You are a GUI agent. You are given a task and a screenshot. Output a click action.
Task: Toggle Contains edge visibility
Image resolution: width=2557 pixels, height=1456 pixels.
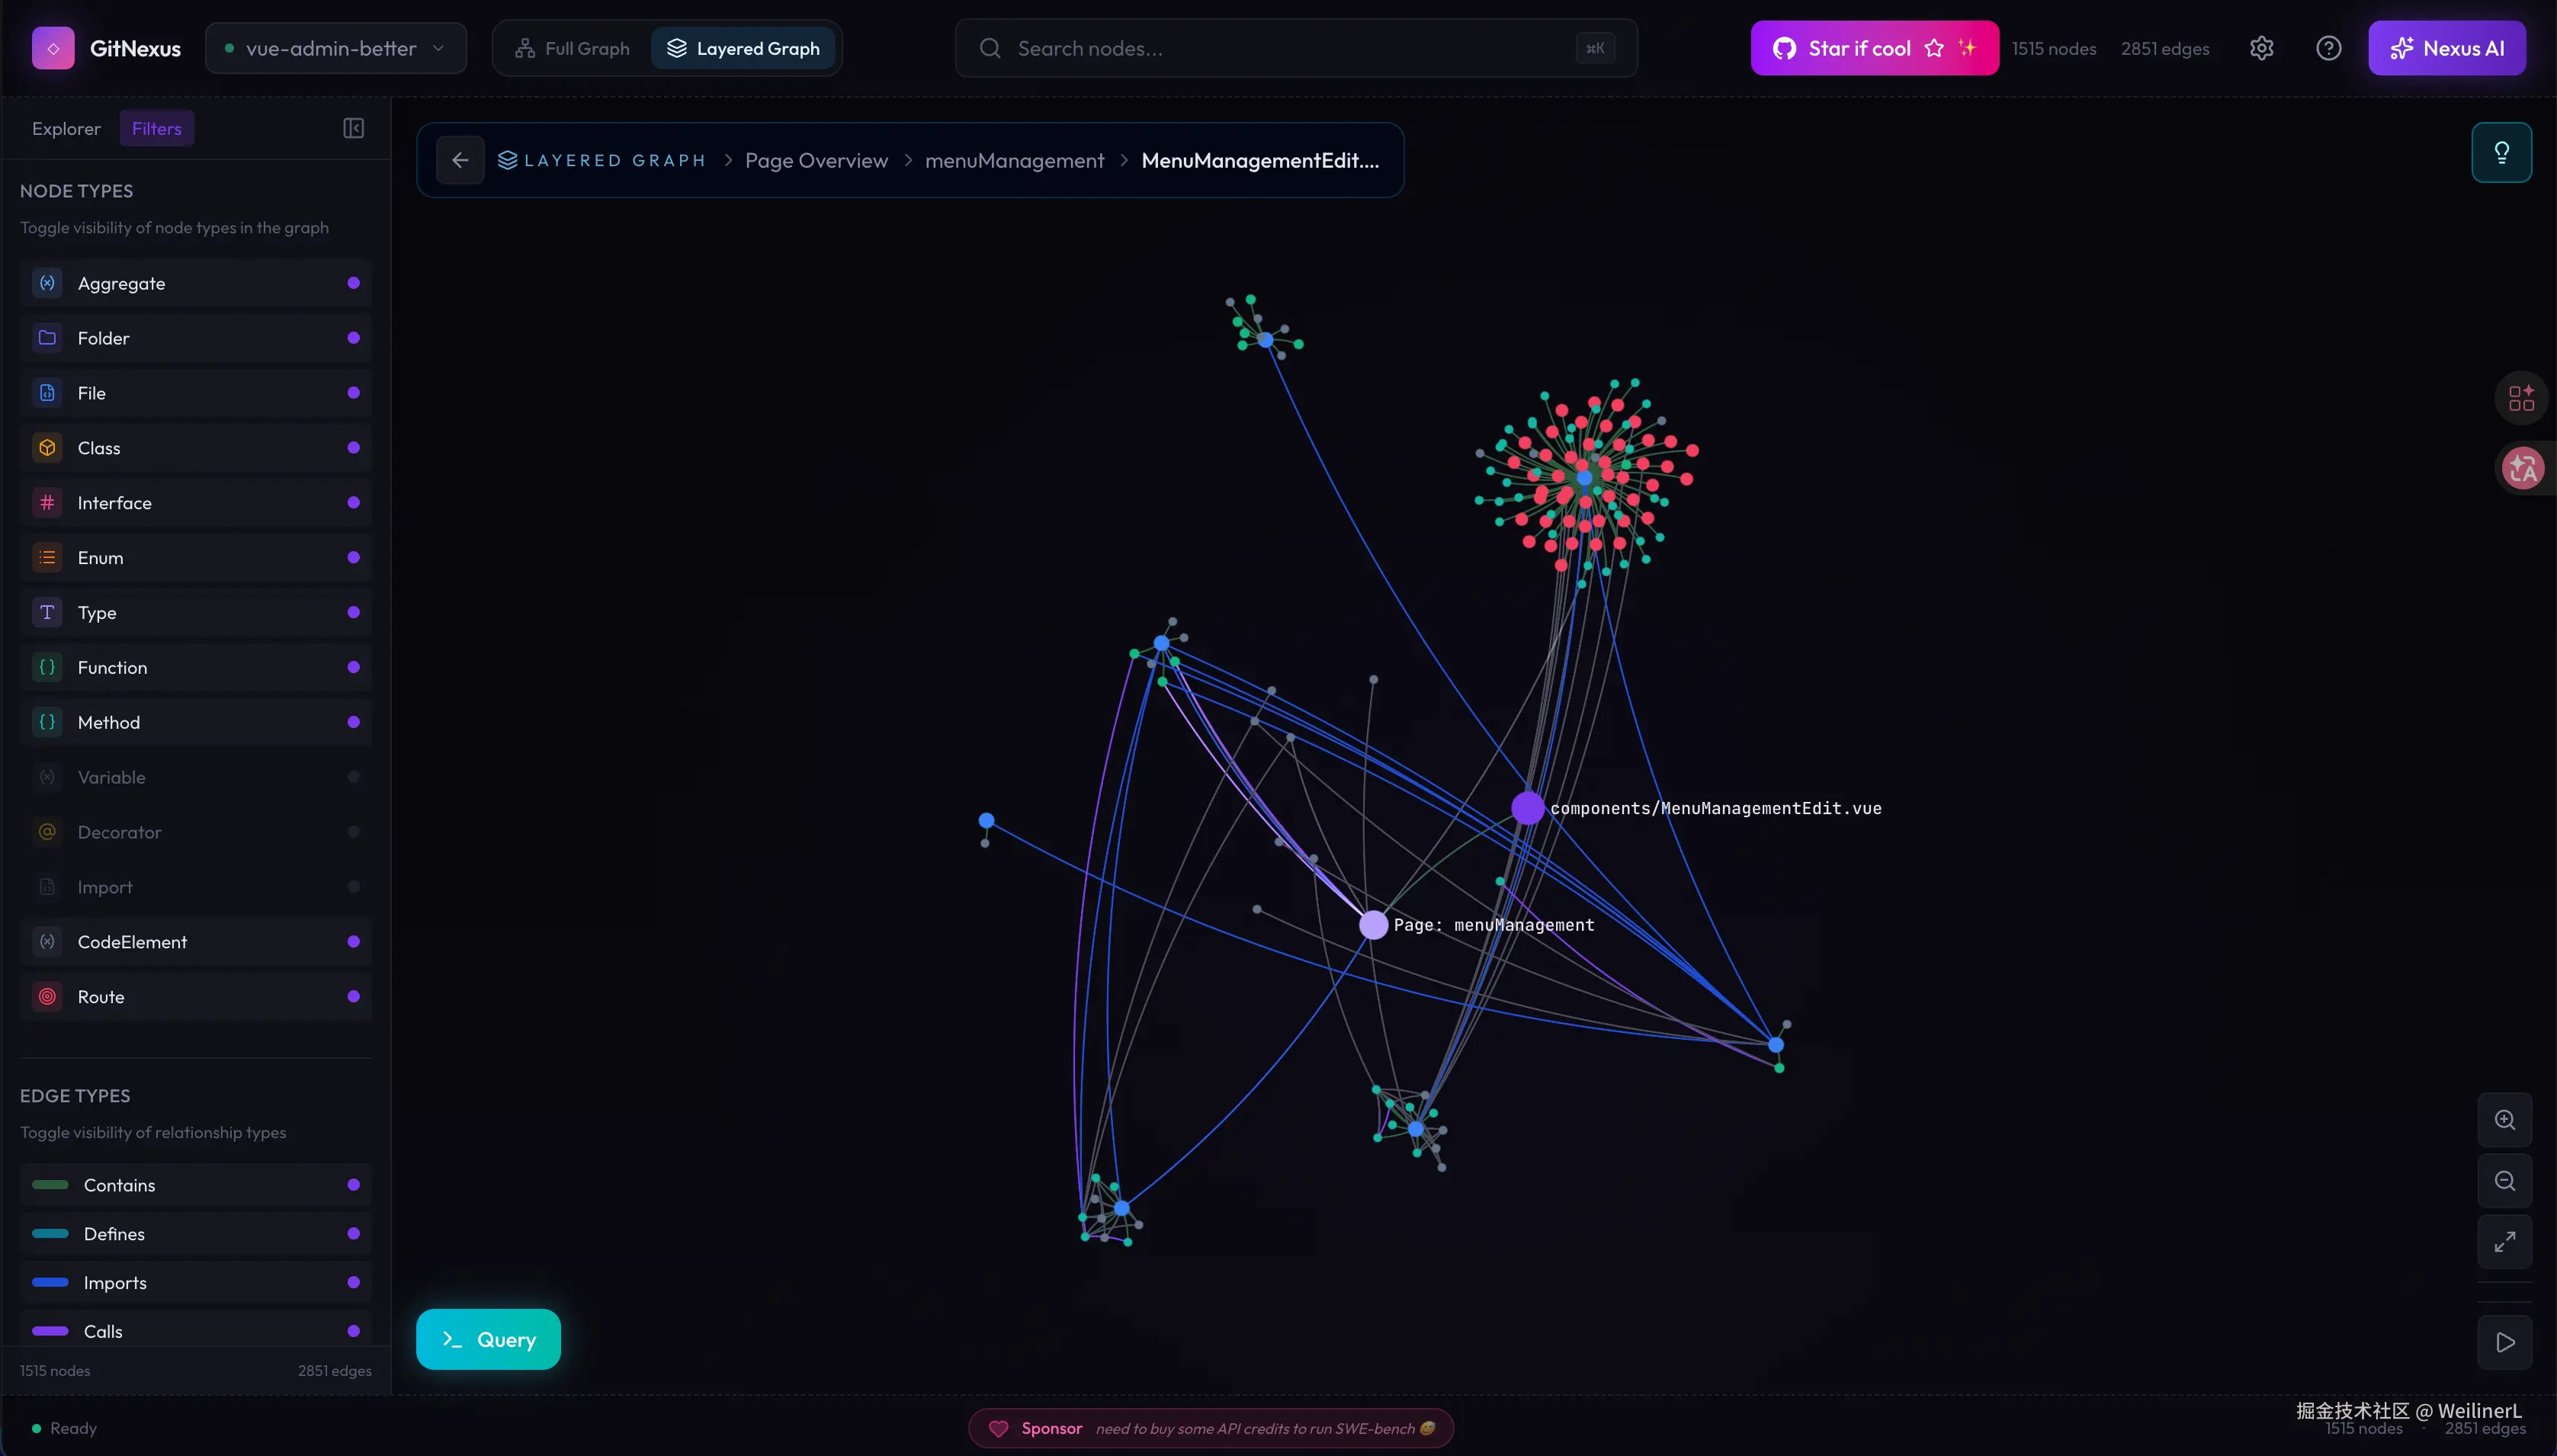tap(353, 1185)
